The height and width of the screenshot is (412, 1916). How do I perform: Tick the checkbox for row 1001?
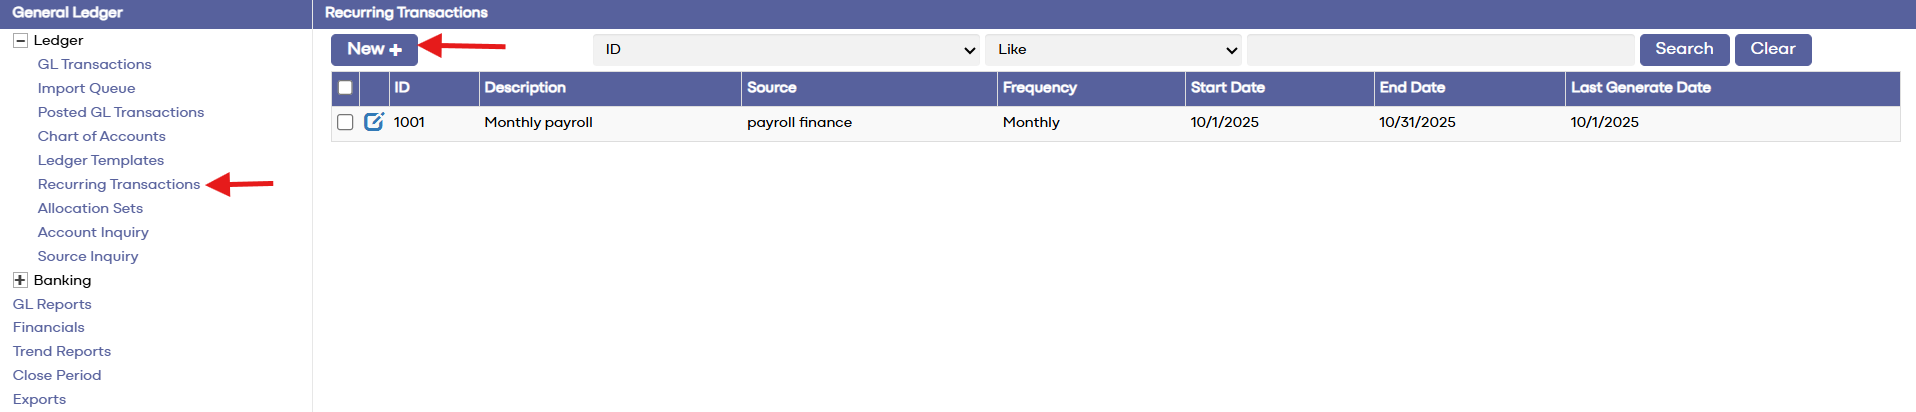[x=345, y=122]
